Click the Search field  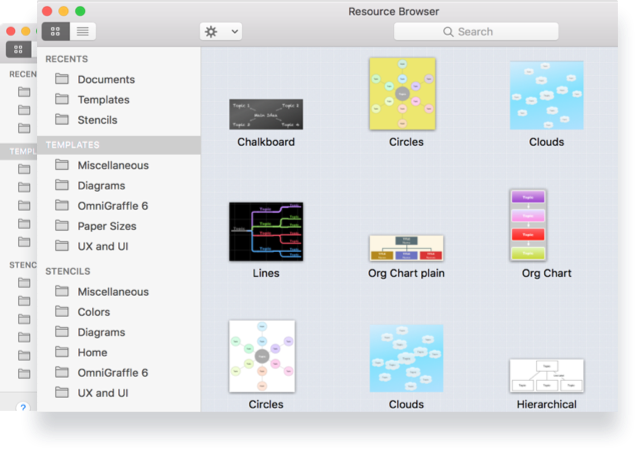pyautogui.click(x=476, y=32)
